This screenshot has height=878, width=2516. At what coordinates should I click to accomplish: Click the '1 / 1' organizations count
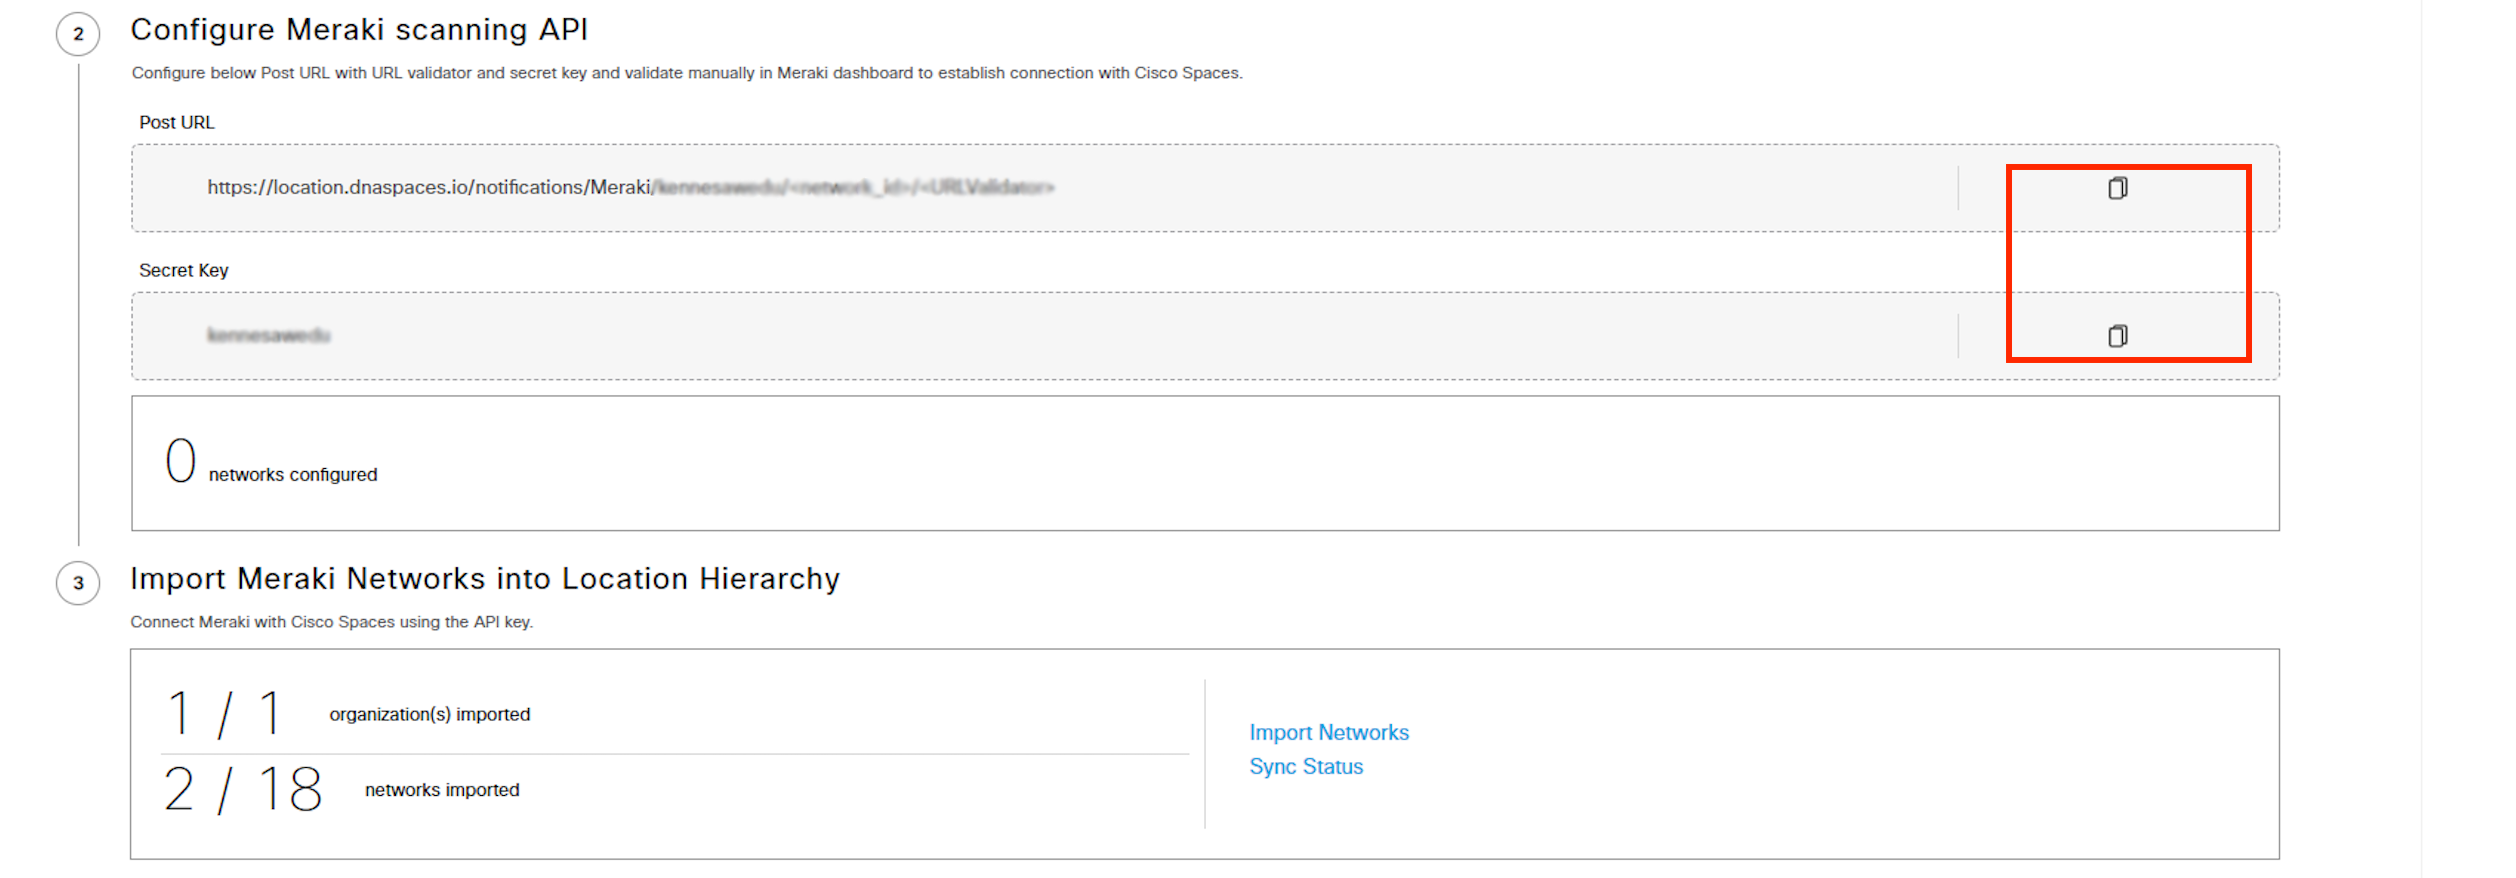[224, 714]
